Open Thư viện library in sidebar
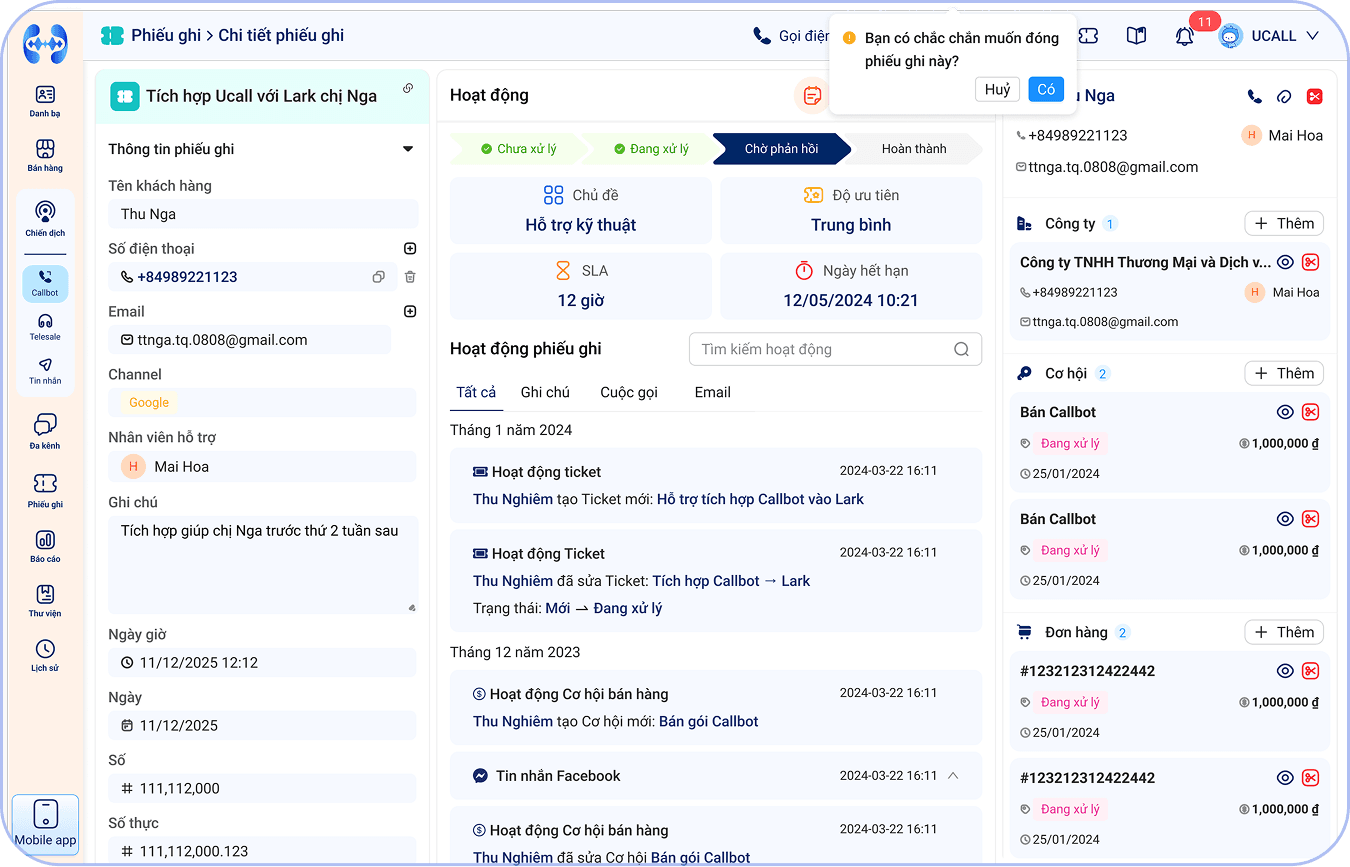Image resolution: width=1350 pixels, height=867 pixels. tap(45, 599)
